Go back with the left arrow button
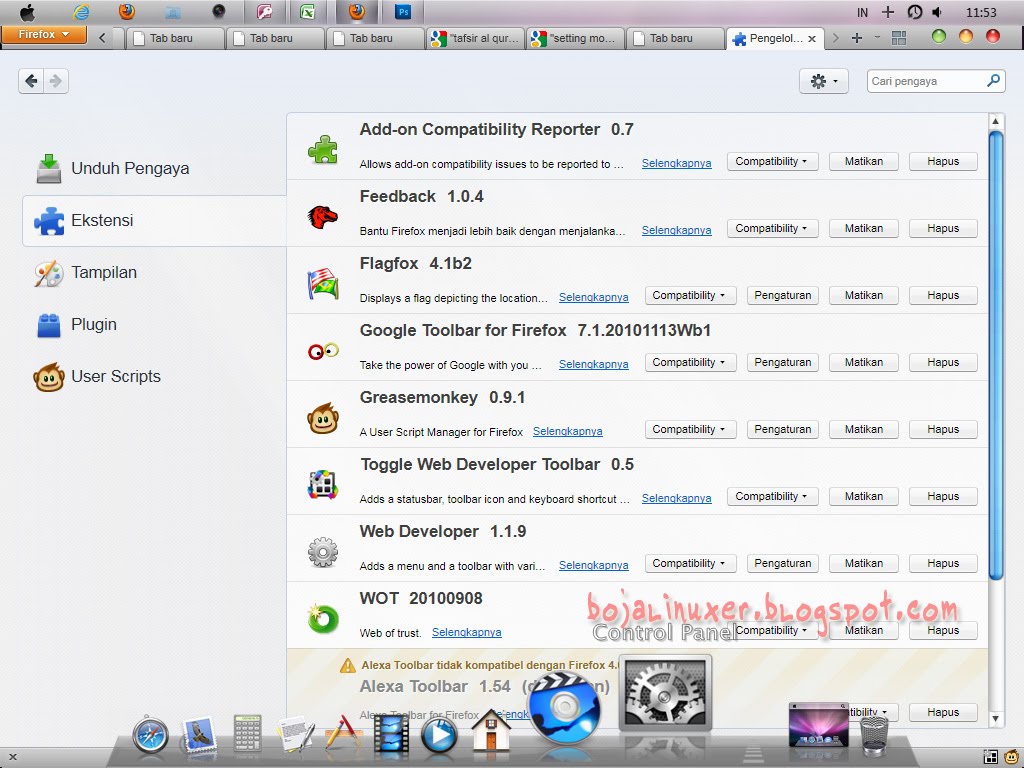 click(x=31, y=81)
